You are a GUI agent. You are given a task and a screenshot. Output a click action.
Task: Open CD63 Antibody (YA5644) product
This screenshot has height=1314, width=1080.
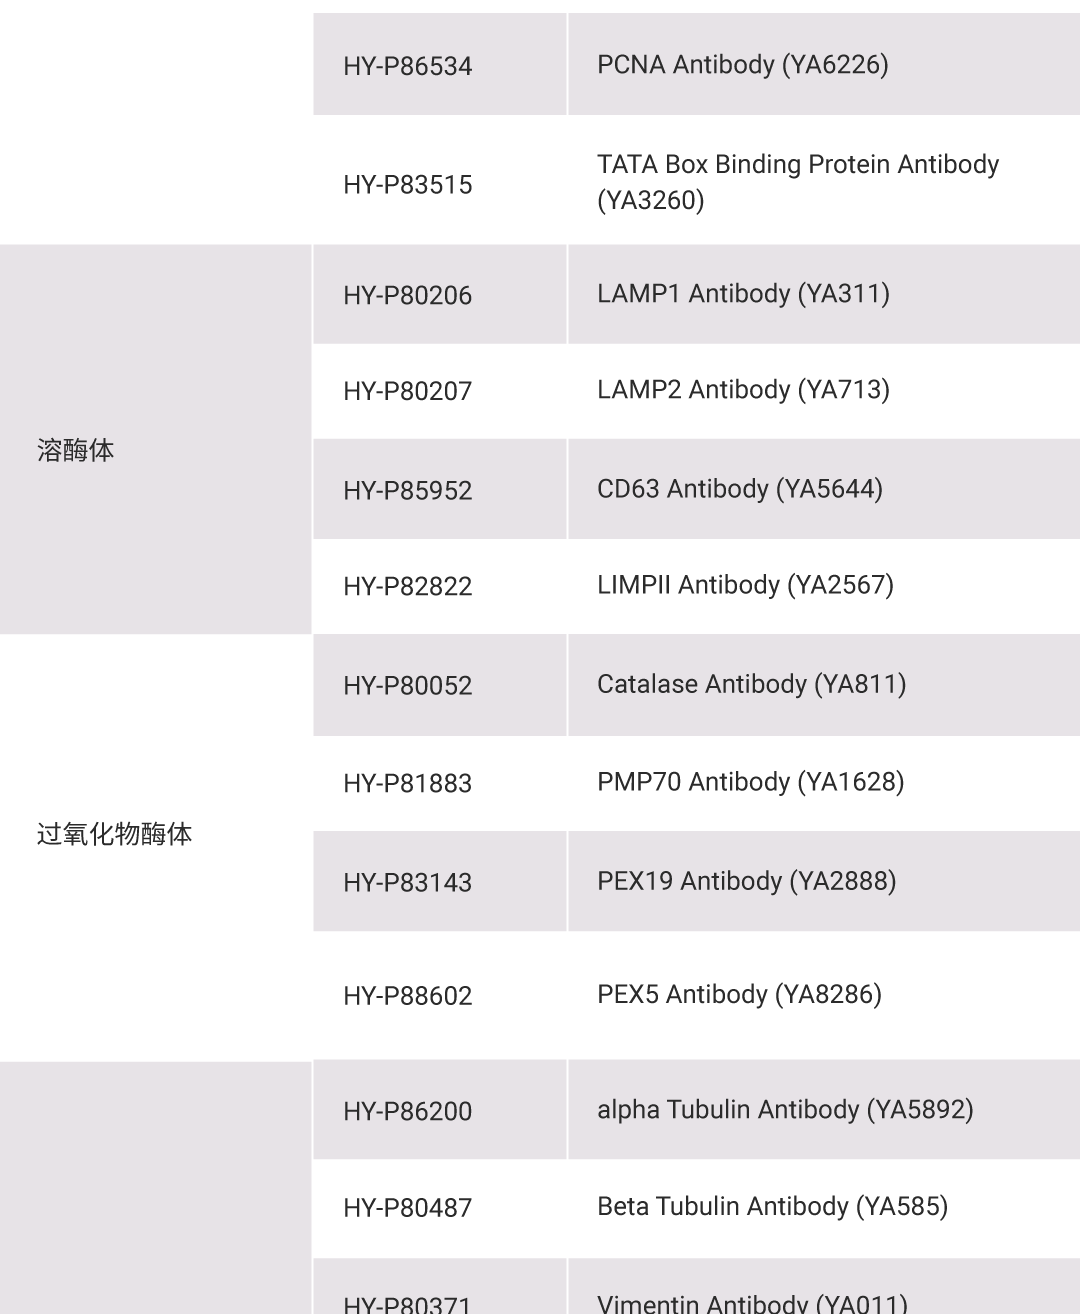pos(740,489)
